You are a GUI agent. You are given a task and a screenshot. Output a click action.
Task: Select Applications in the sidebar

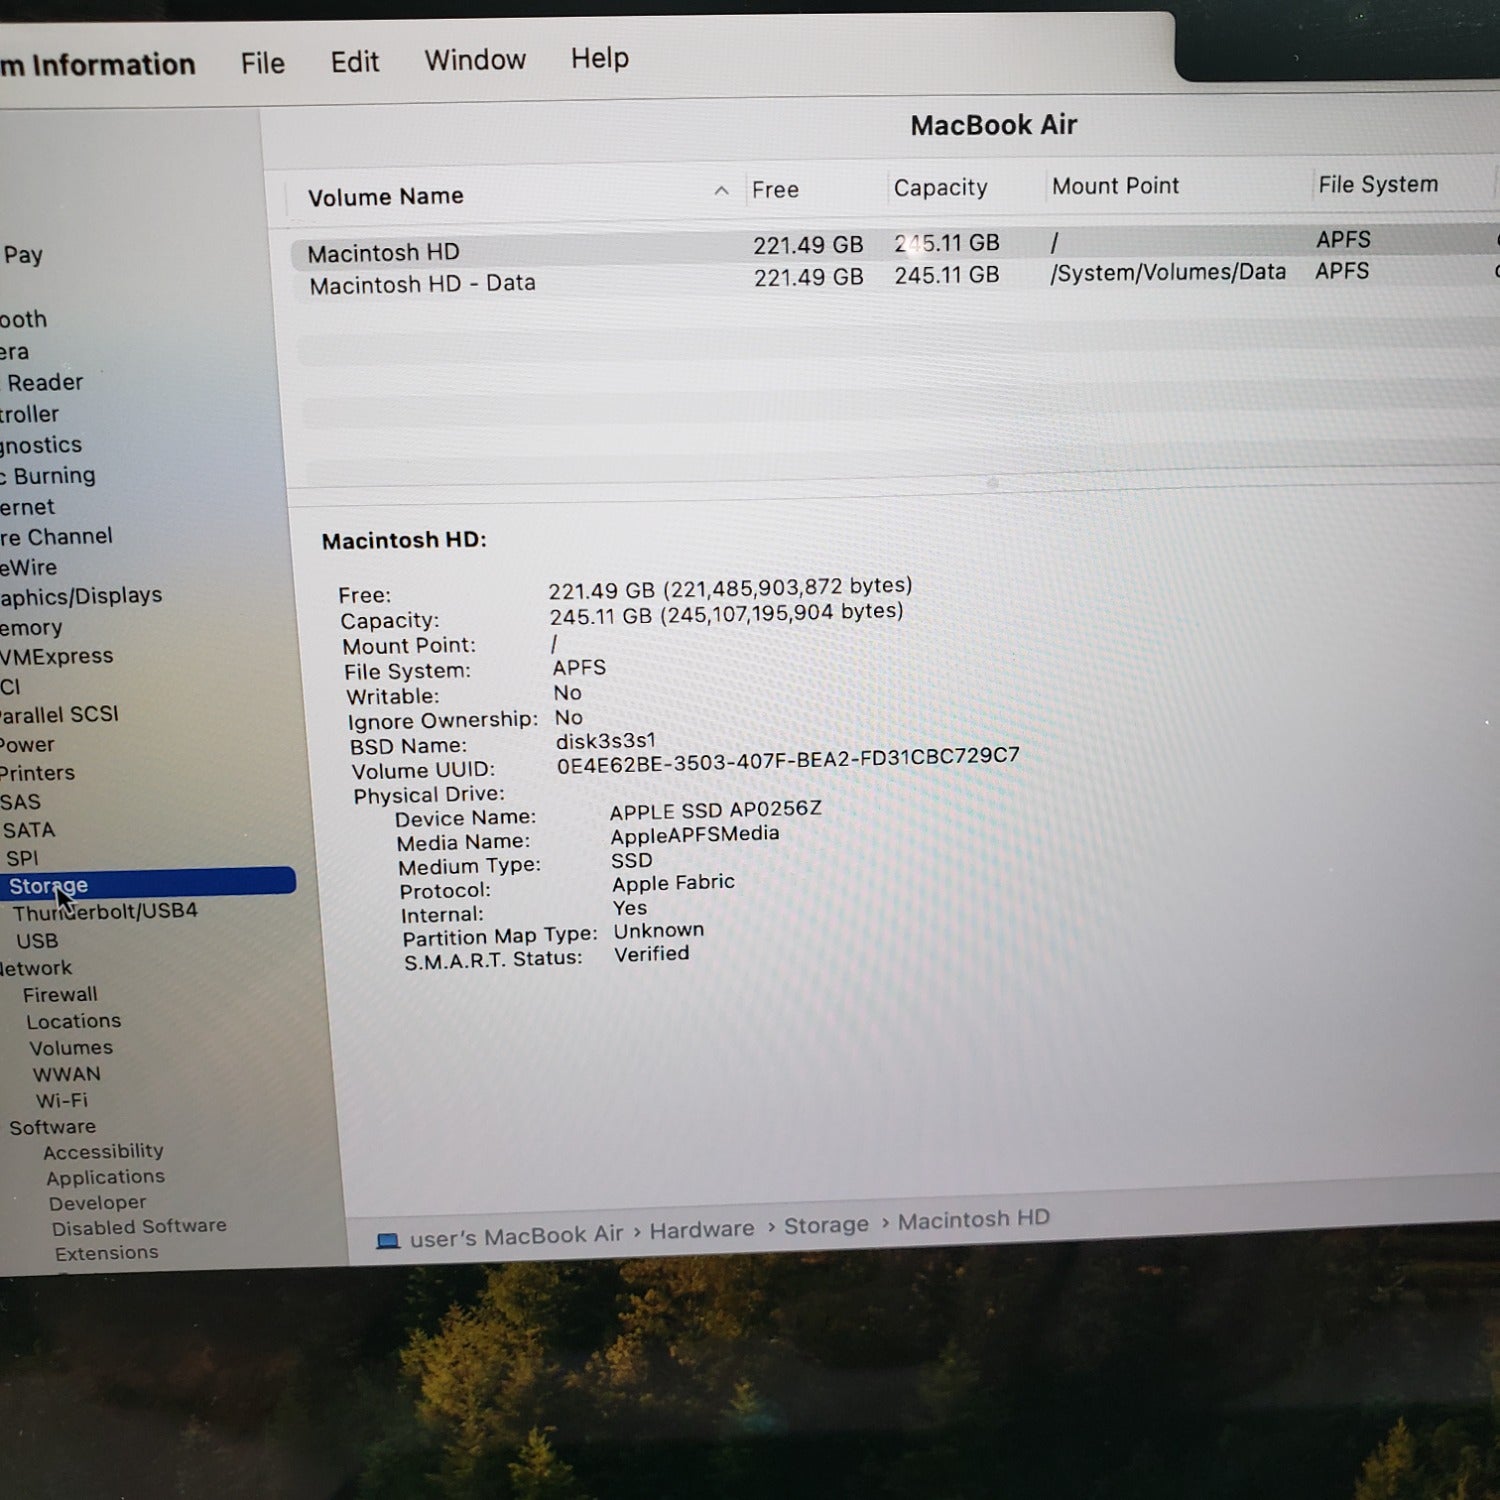[x=105, y=1178]
